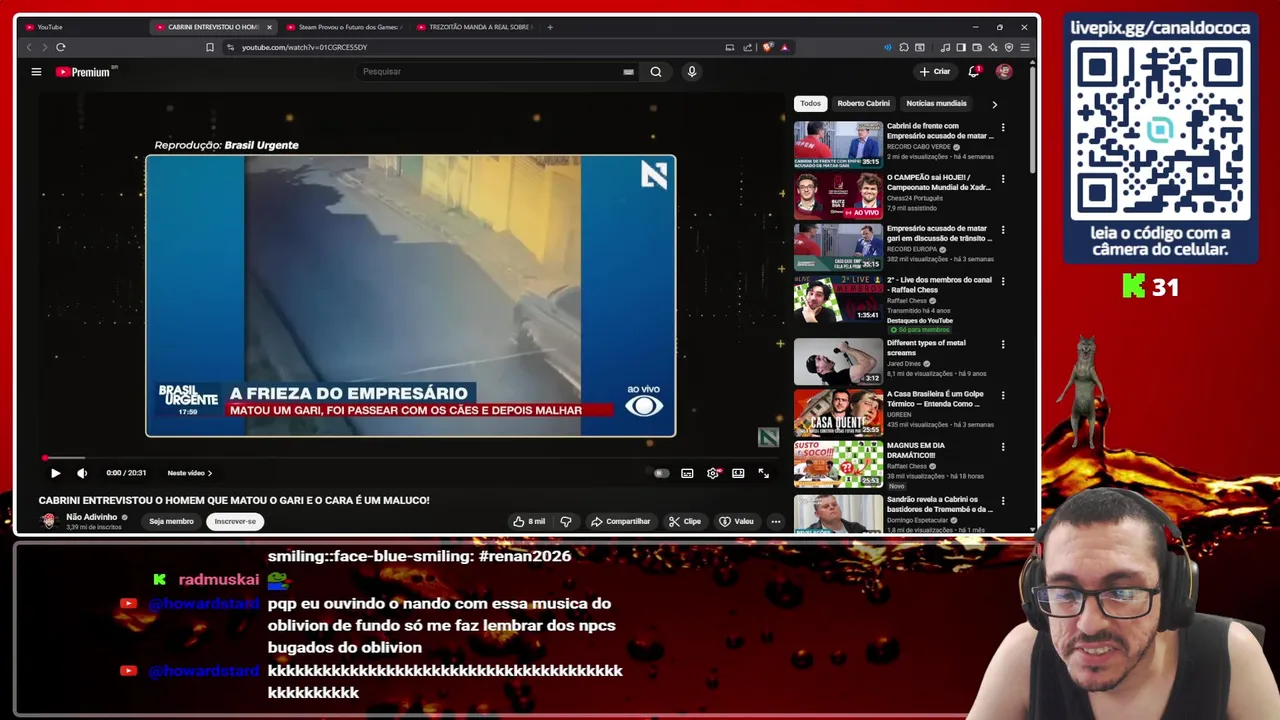Open 'MAGNUS EM DIA DRAMÁTICO!!!' video title

coord(916,450)
